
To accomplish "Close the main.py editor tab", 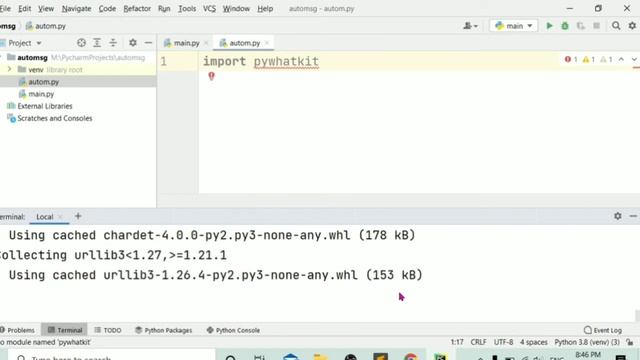I will click(206, 43).
